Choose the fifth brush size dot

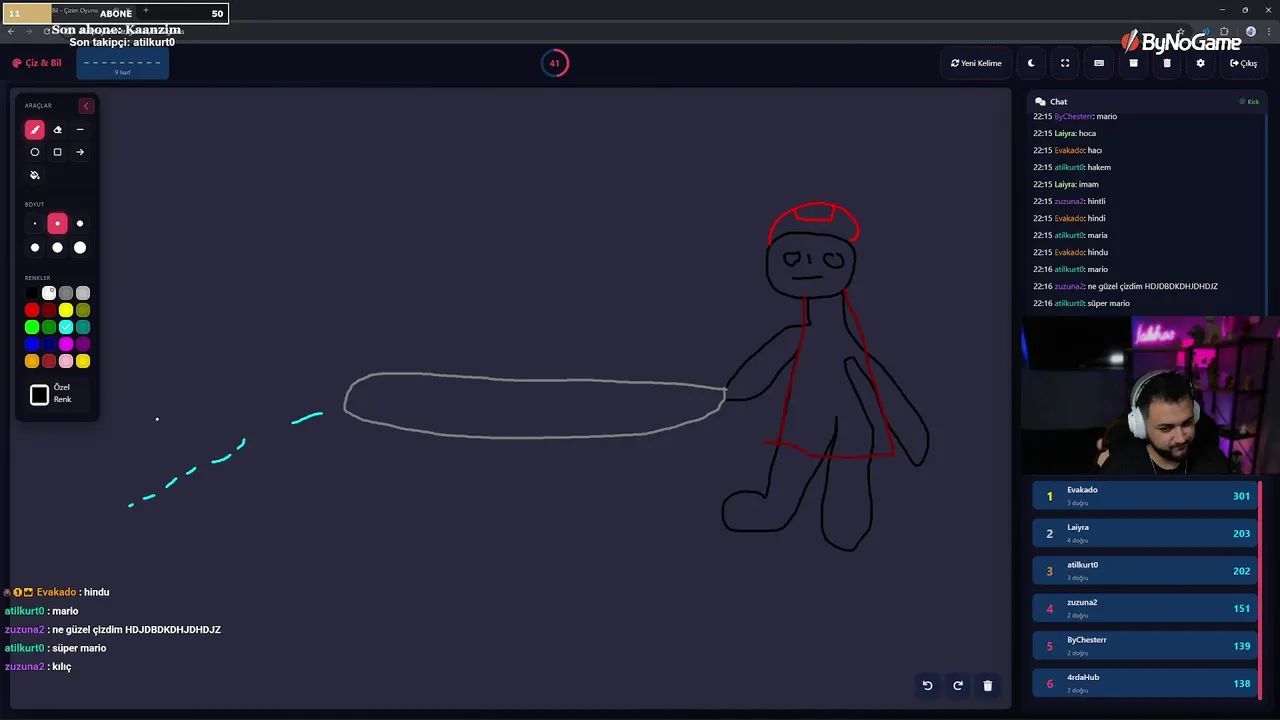tap(57, 247)
